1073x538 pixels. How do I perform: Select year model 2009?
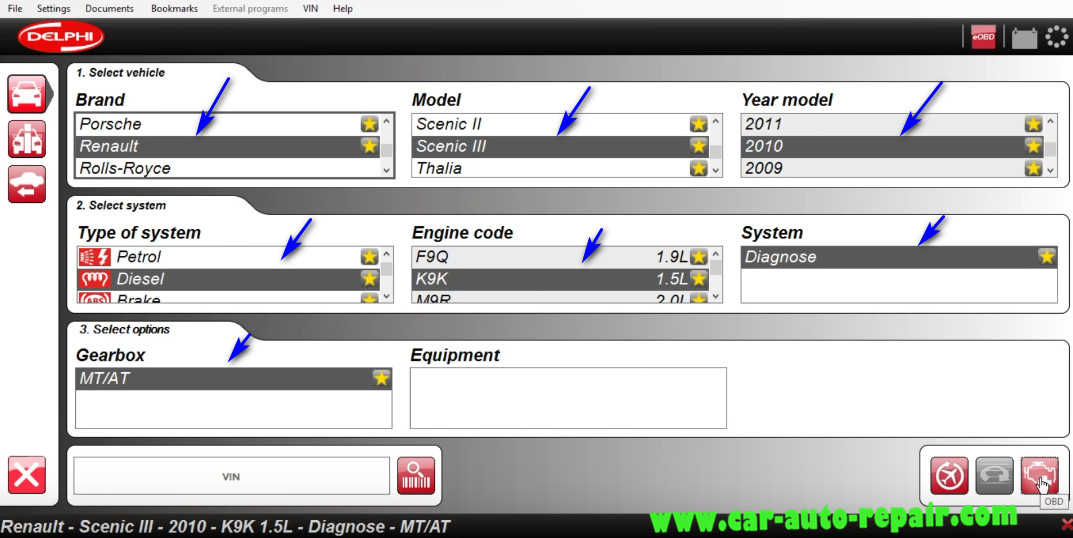893,168
